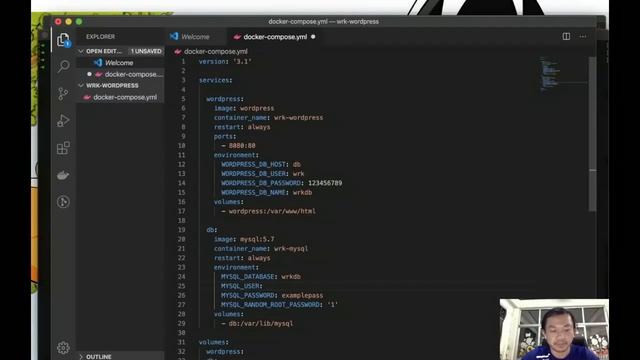Click the password value 123456789
Screen dimensions: 640x360
325,183
